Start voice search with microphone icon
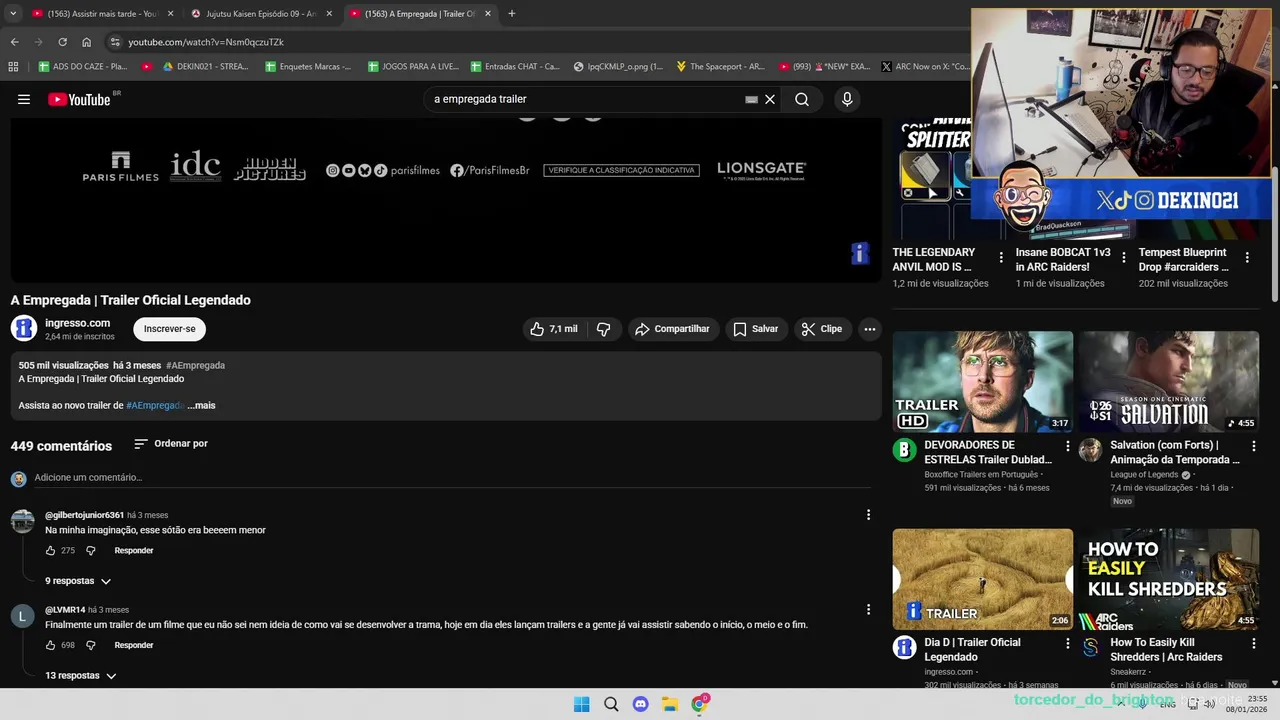 (x=847, y=99)
